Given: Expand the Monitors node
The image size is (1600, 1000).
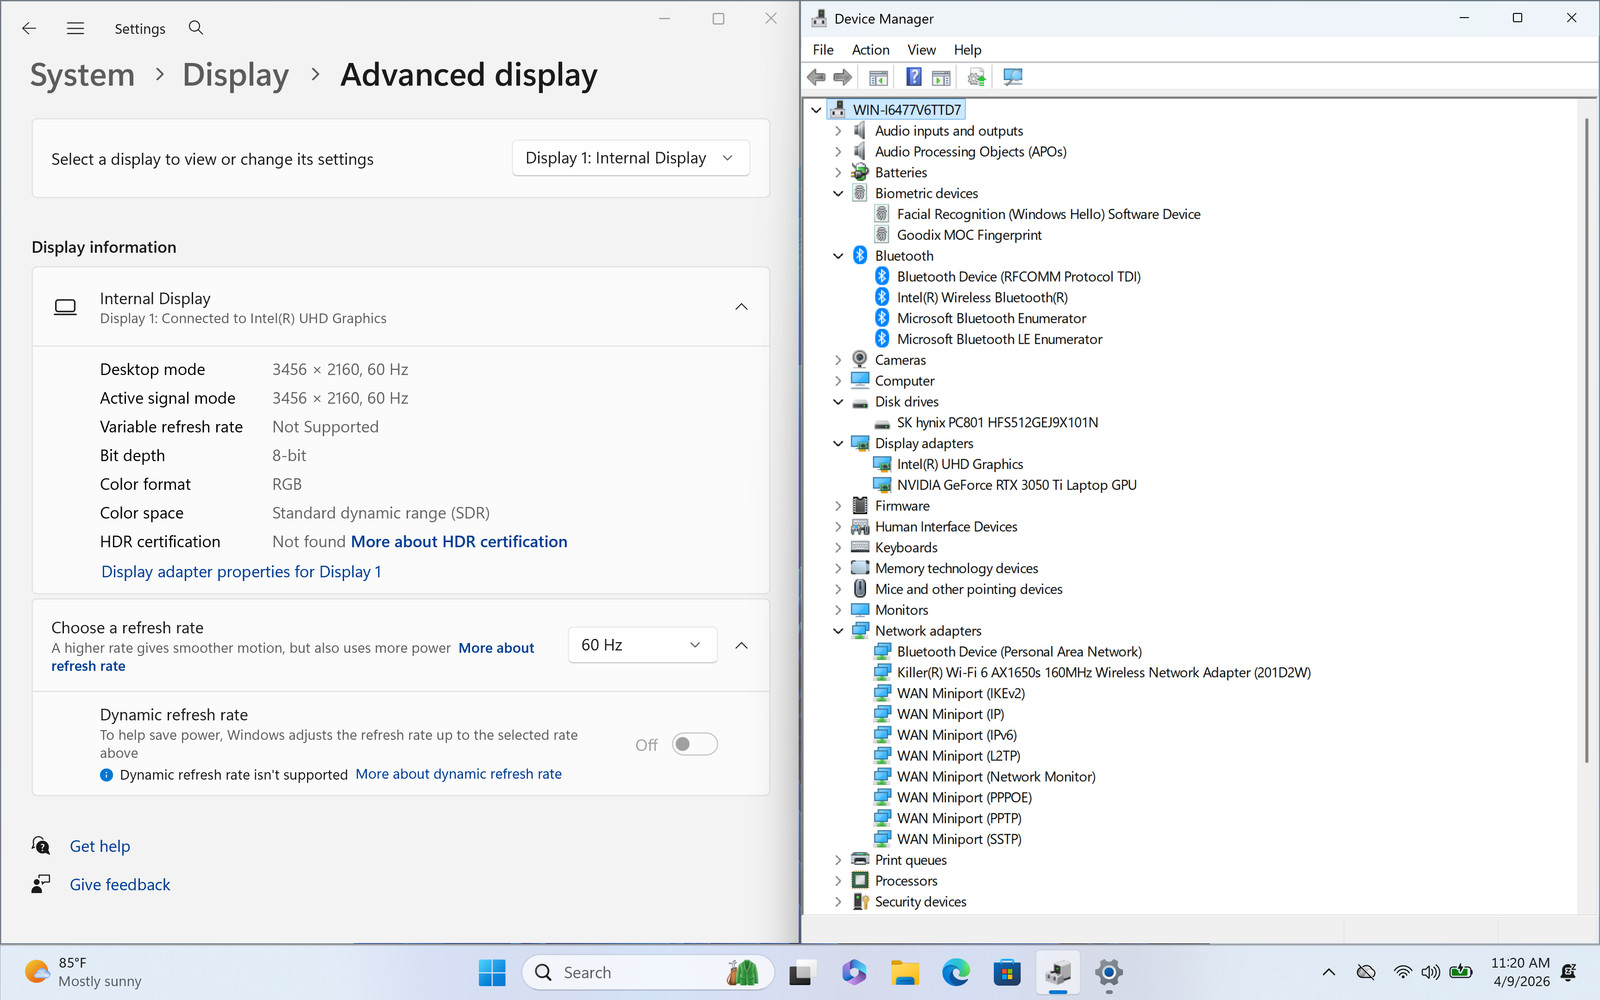Looking at the screenshot, I should click(838, 610).
